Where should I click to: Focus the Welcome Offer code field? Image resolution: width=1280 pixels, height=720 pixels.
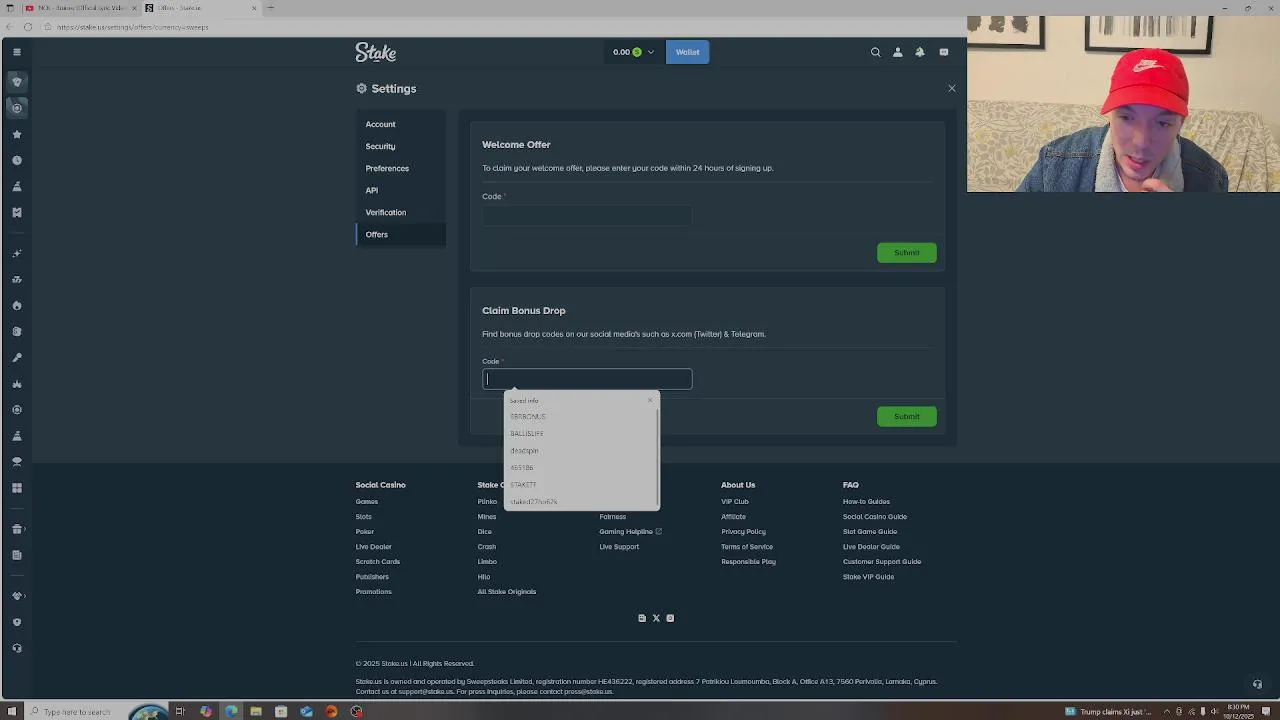coord(587,214)
